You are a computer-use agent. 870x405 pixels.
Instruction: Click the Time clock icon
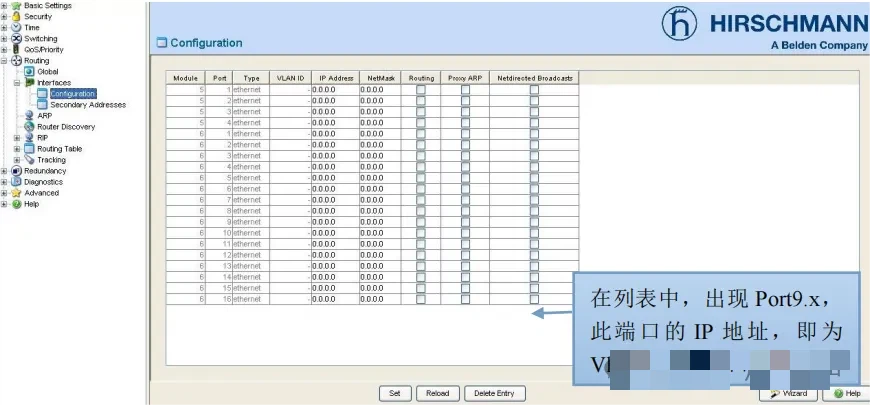coord(16,28)
